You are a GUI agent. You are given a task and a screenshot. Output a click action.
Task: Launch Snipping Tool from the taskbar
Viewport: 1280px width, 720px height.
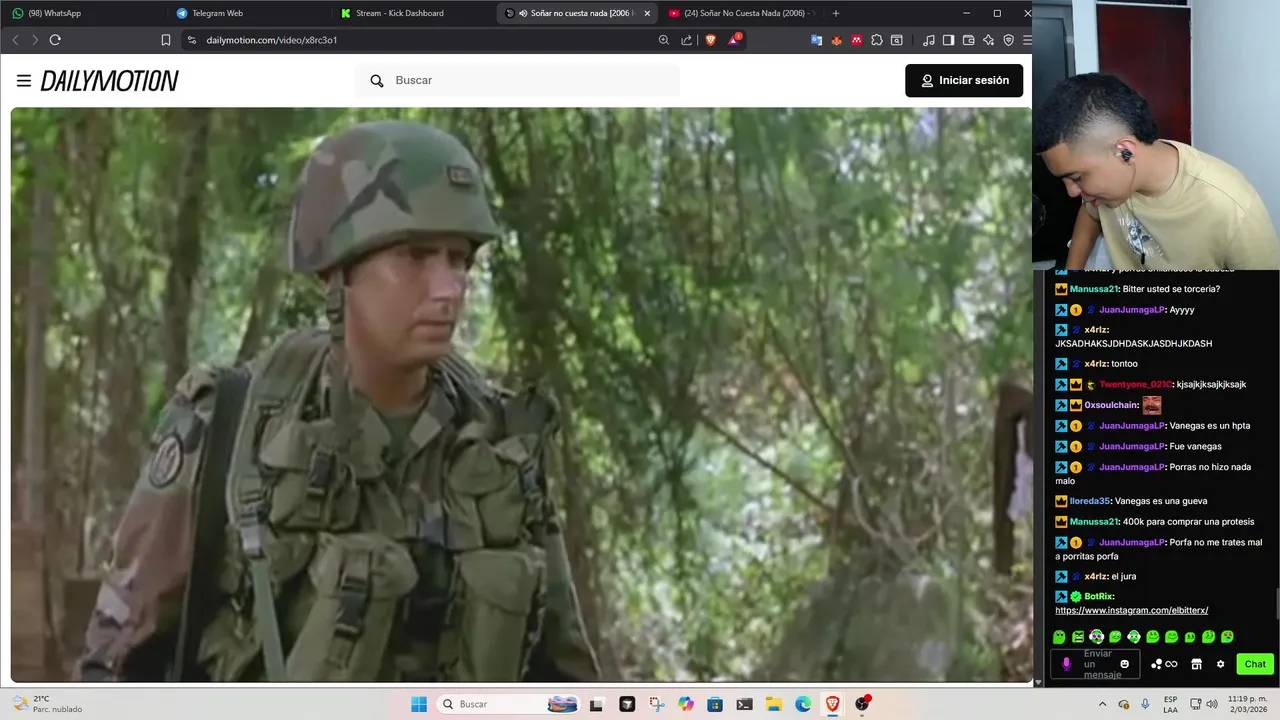tap(656, 704)
